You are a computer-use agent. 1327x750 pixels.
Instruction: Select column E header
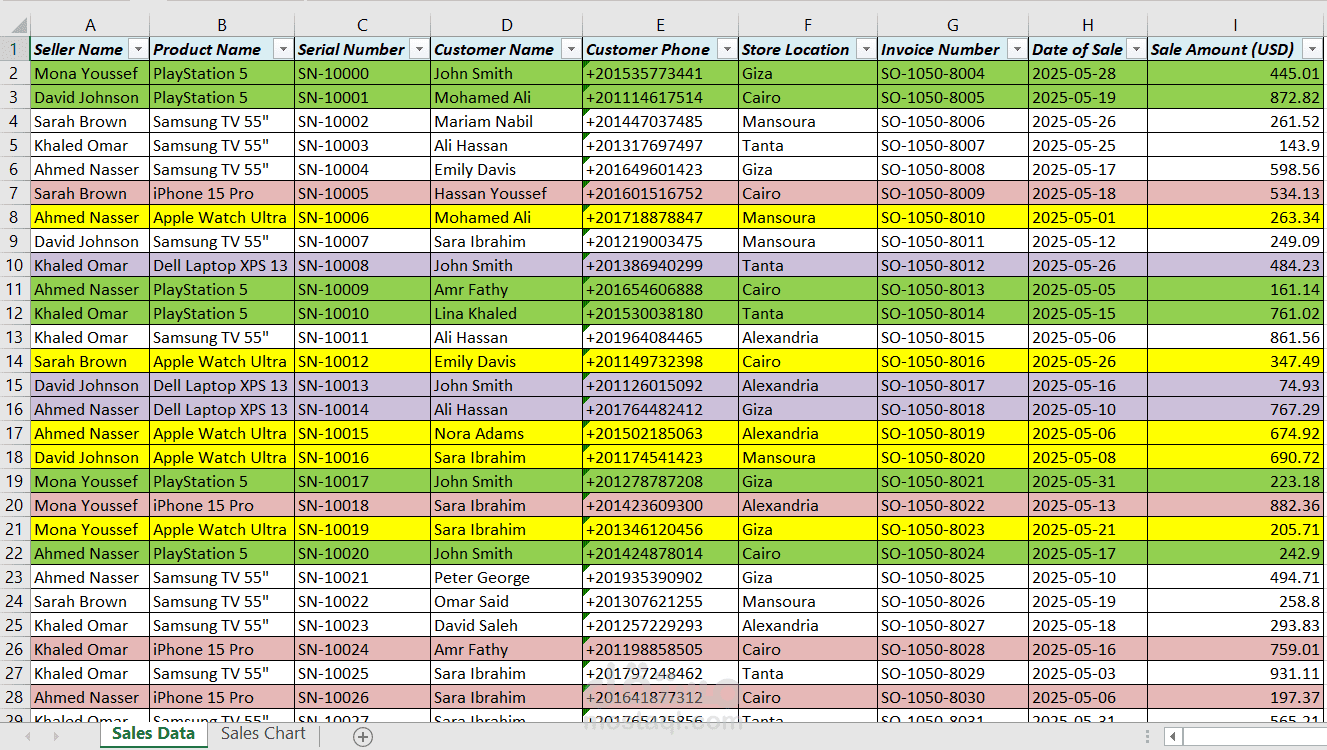[661, 25]
